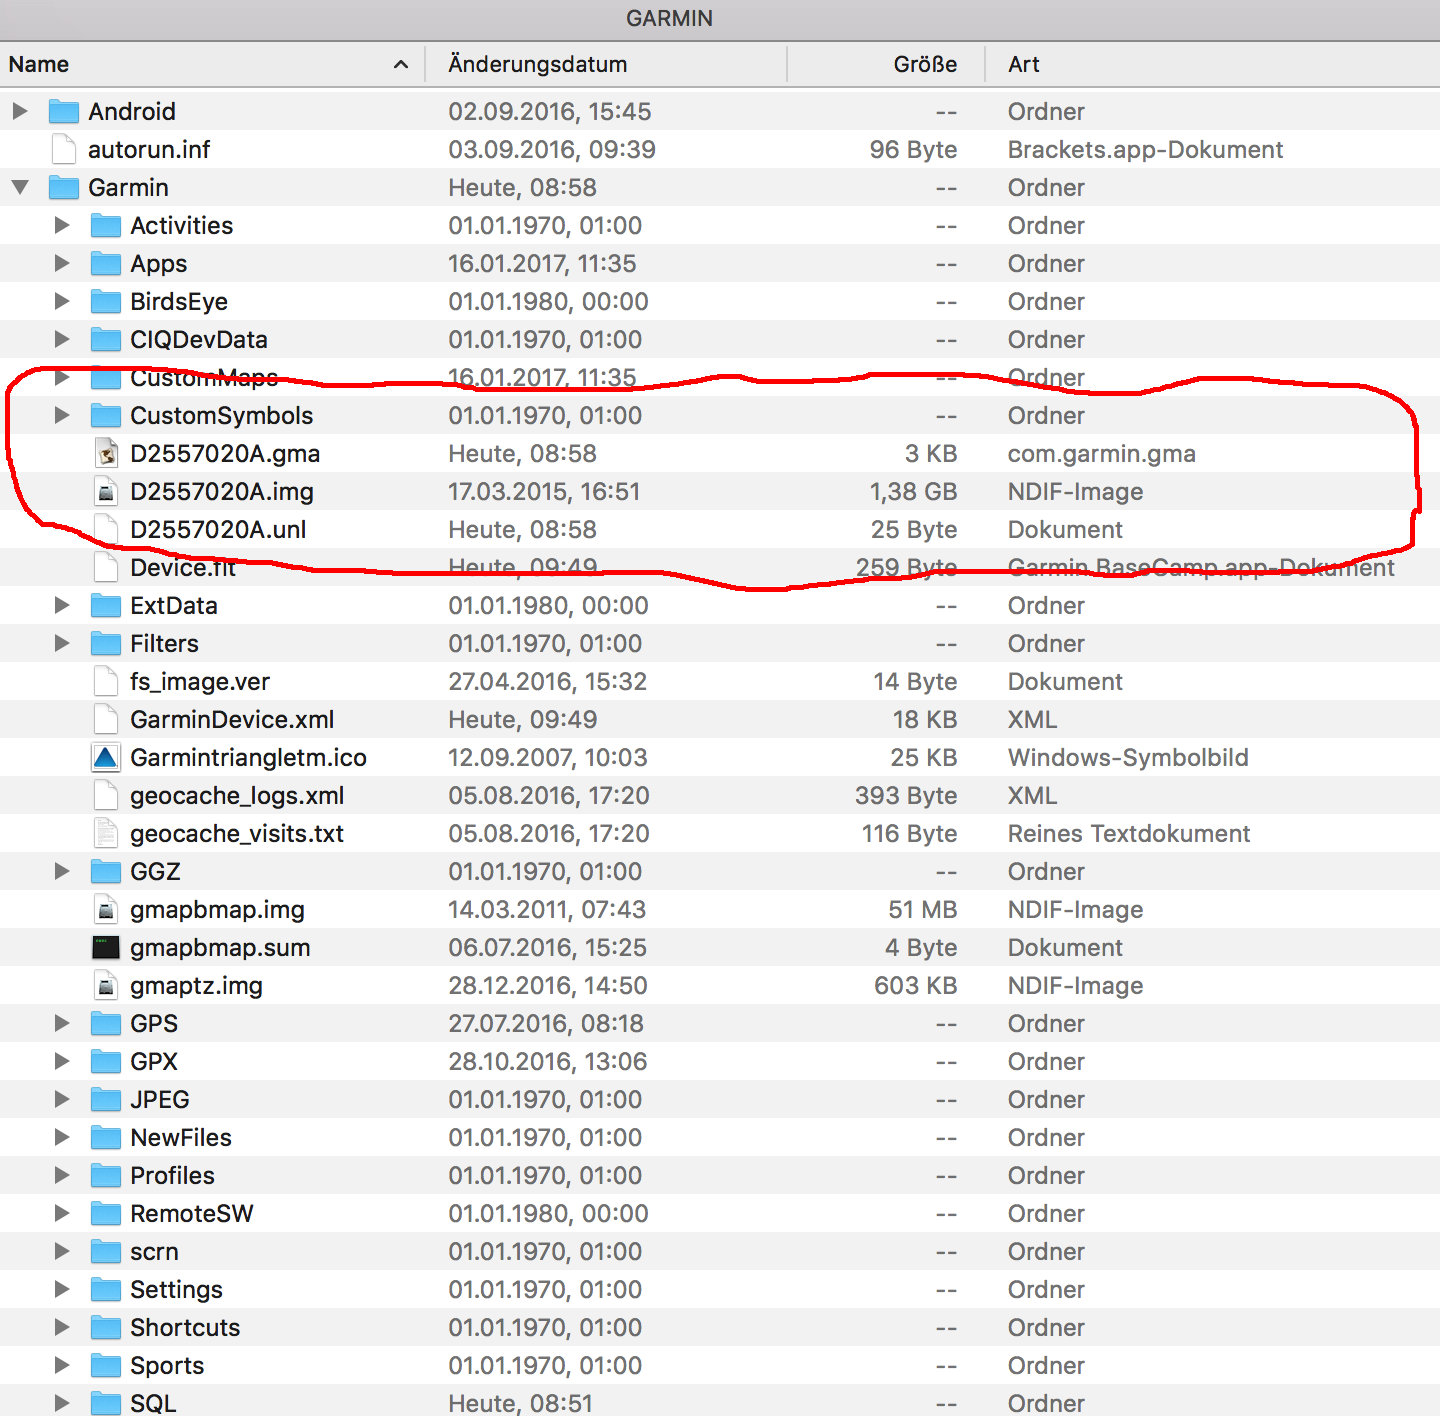Expand the Apps folder triangle
1440x1416 pixels.
62,263
